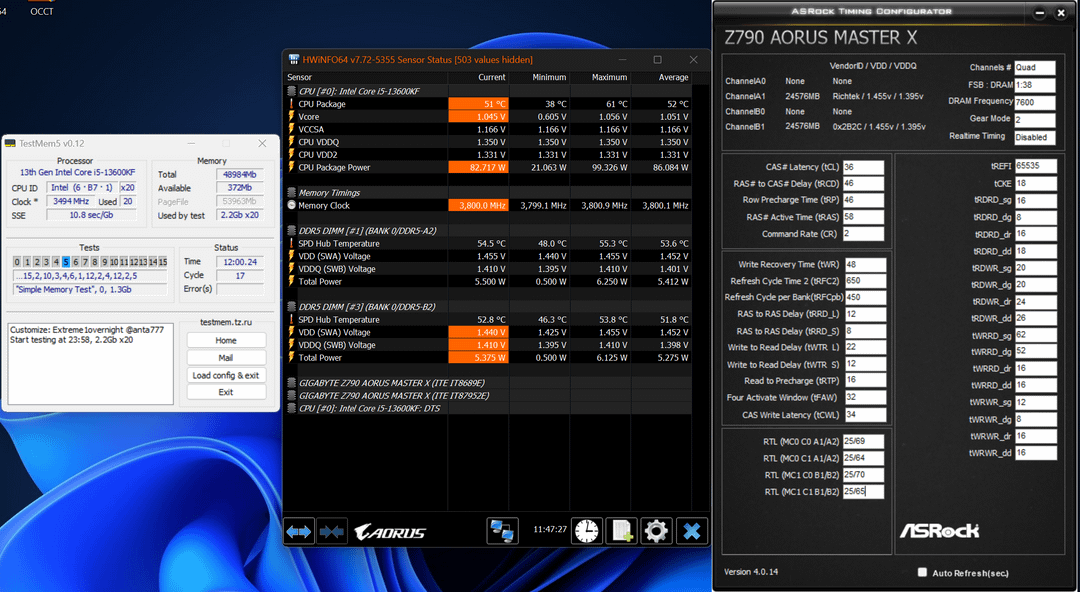Click the VCCSA sensor row
This screenshot has width=1080, height=592.
(x=488, y=130)
